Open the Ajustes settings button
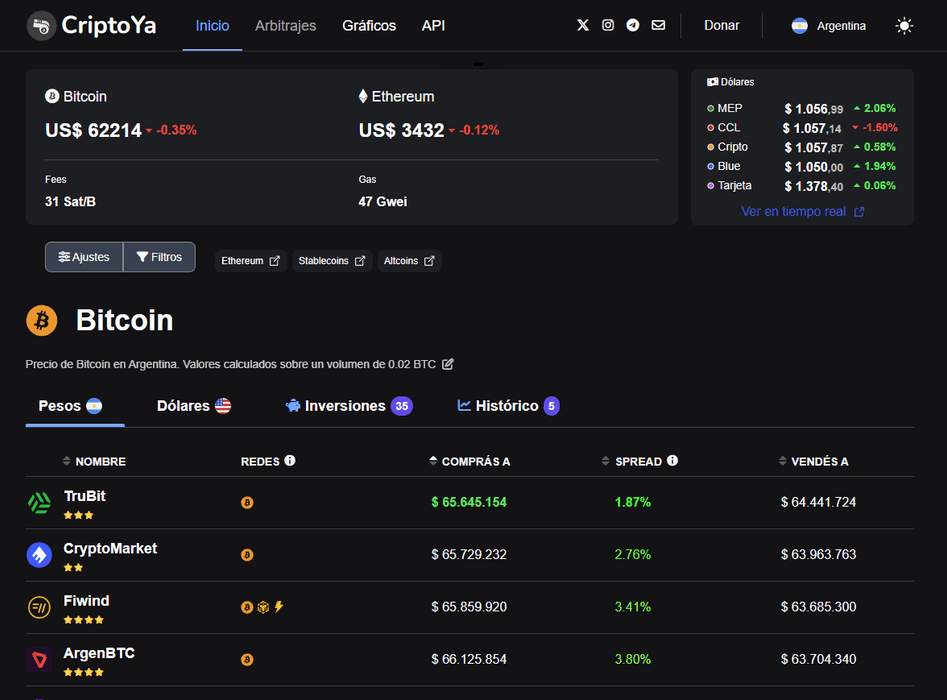 [84, 257]
